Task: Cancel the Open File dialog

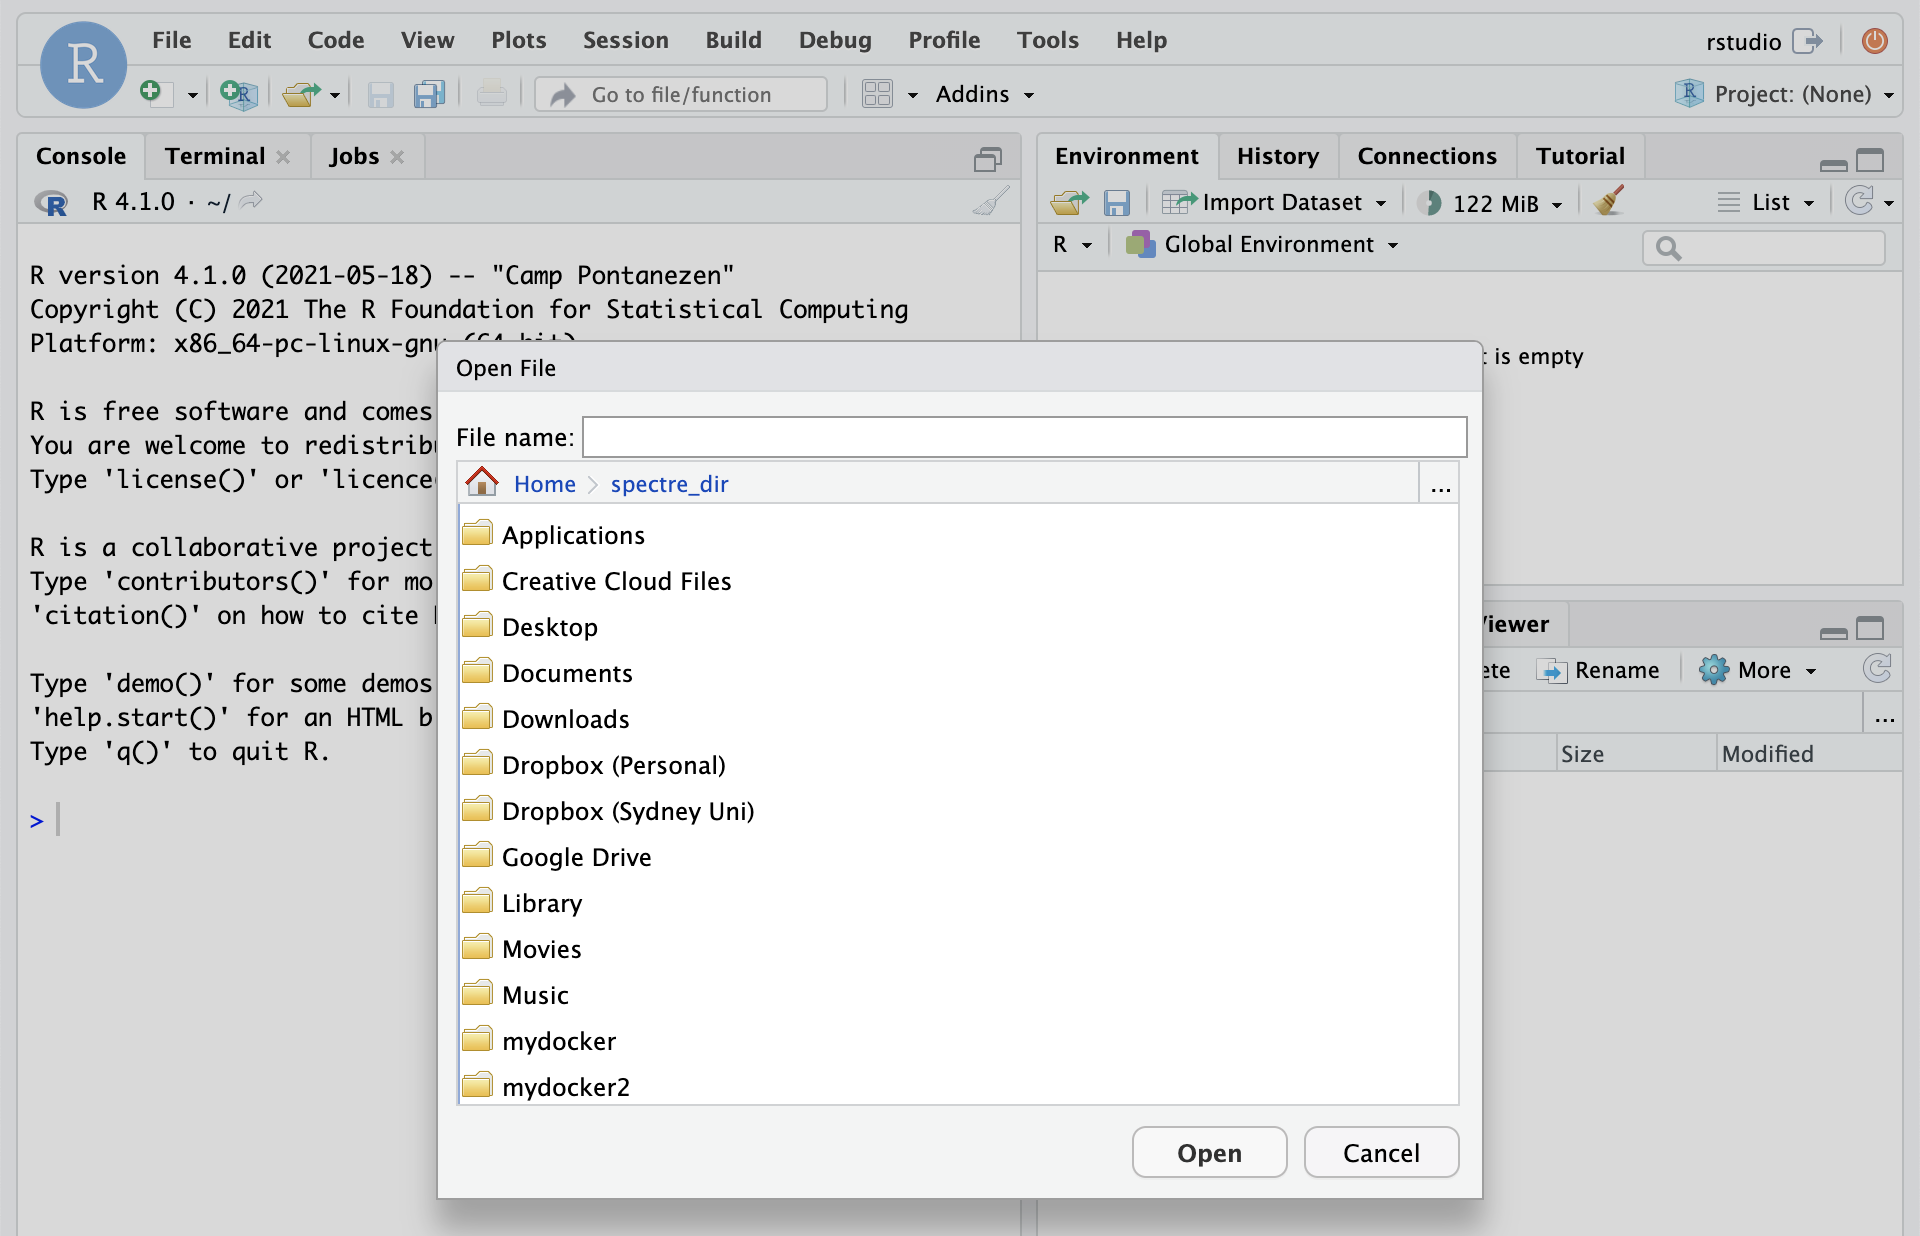Action: (x=1380, y=1153)
